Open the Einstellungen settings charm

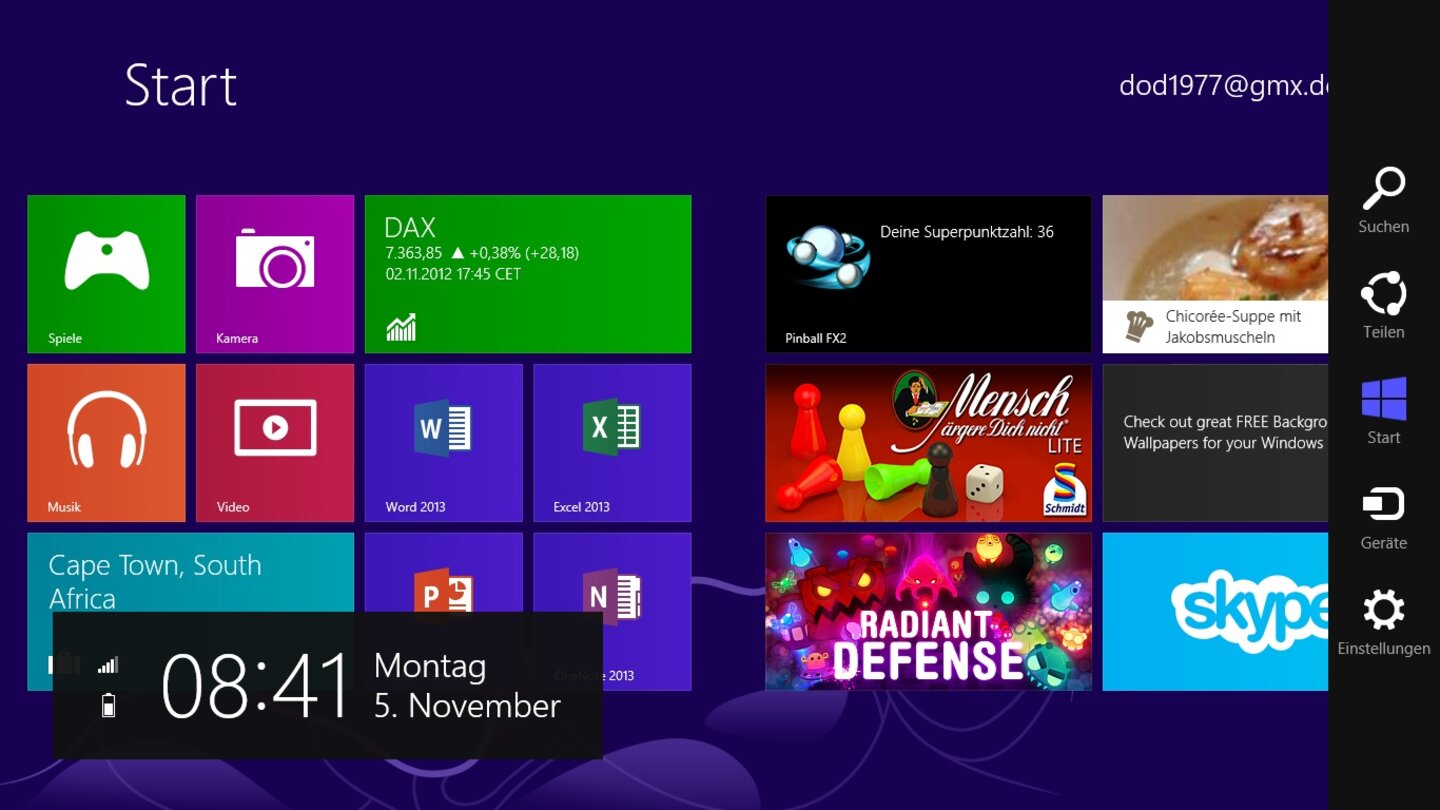pos(1384,622)
